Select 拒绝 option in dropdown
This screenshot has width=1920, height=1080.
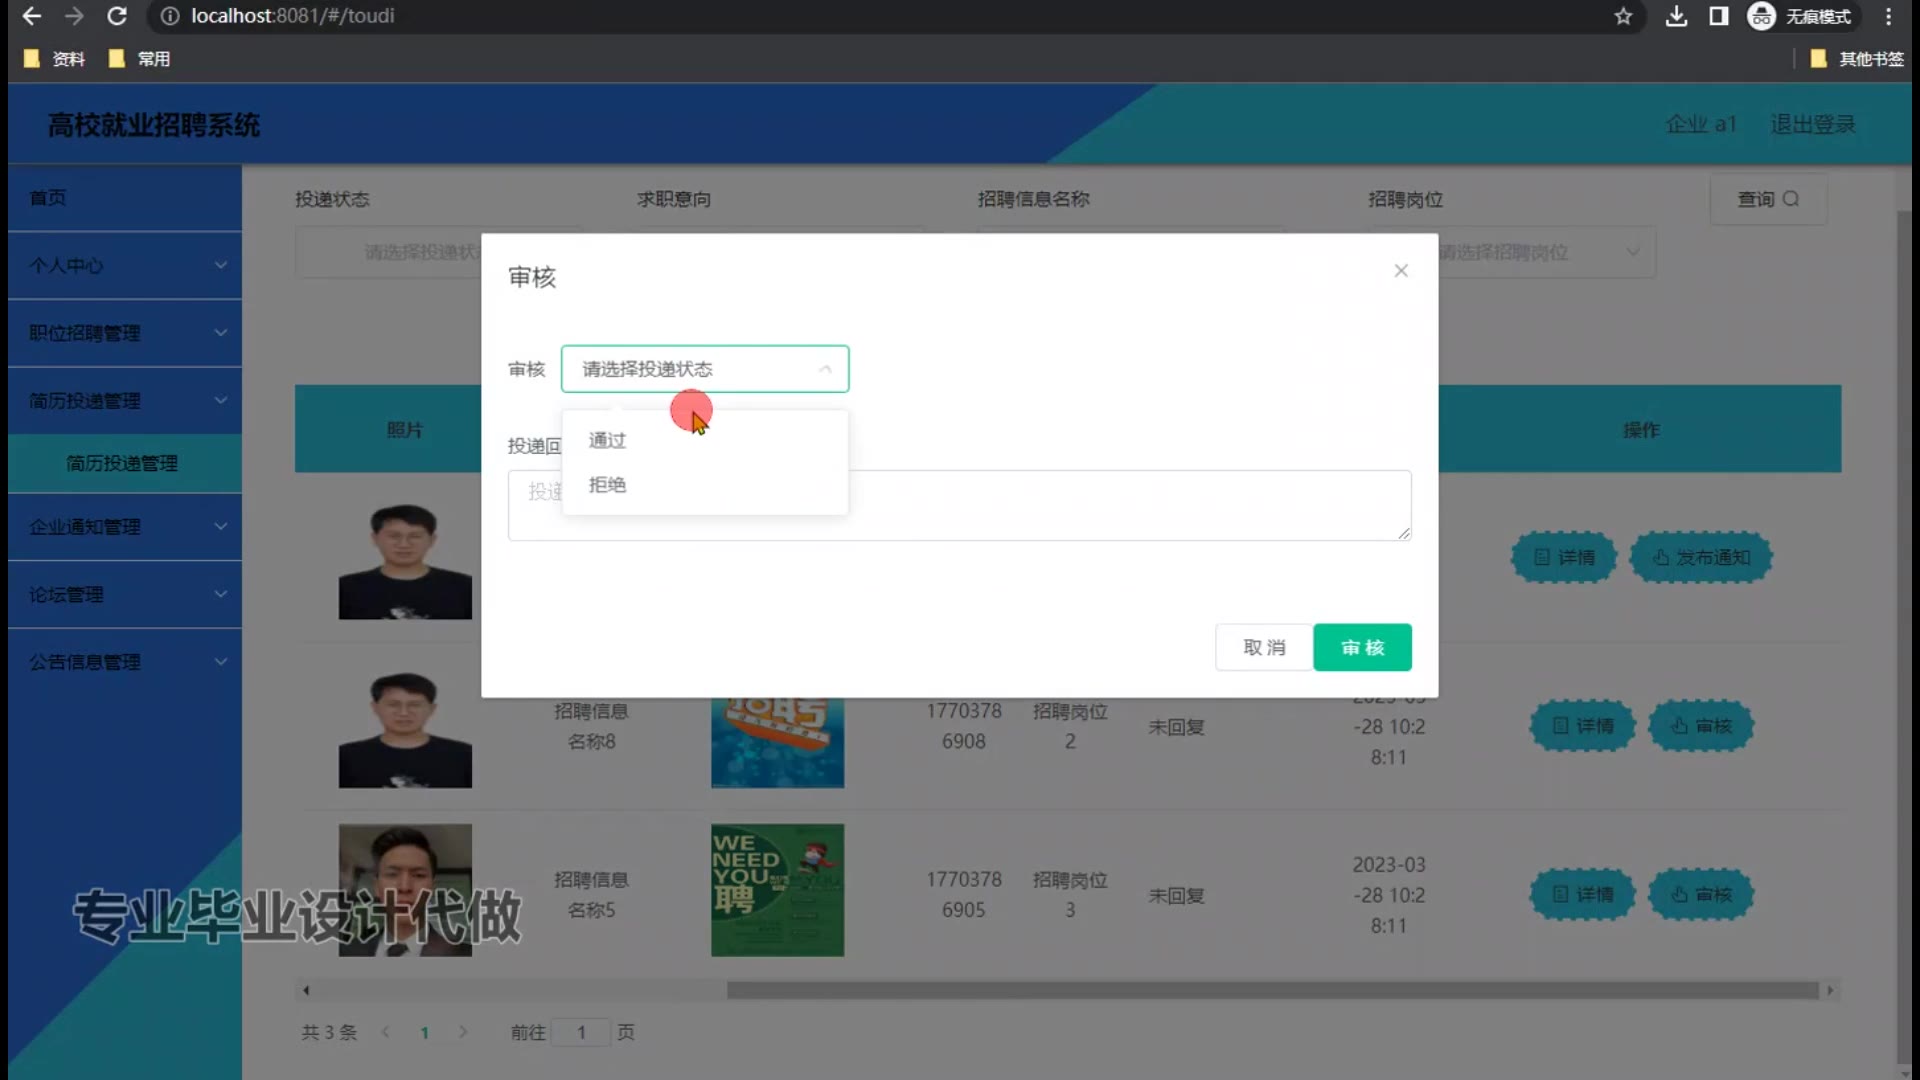[705, 485]
